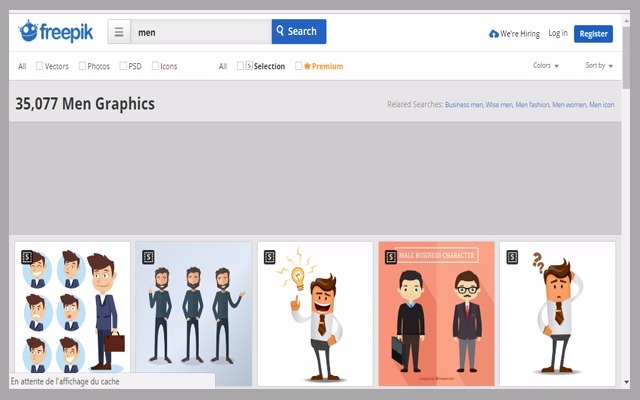Open the Male Business Character thumbnail
Screen dimensions: 640x400
[436, 313]
